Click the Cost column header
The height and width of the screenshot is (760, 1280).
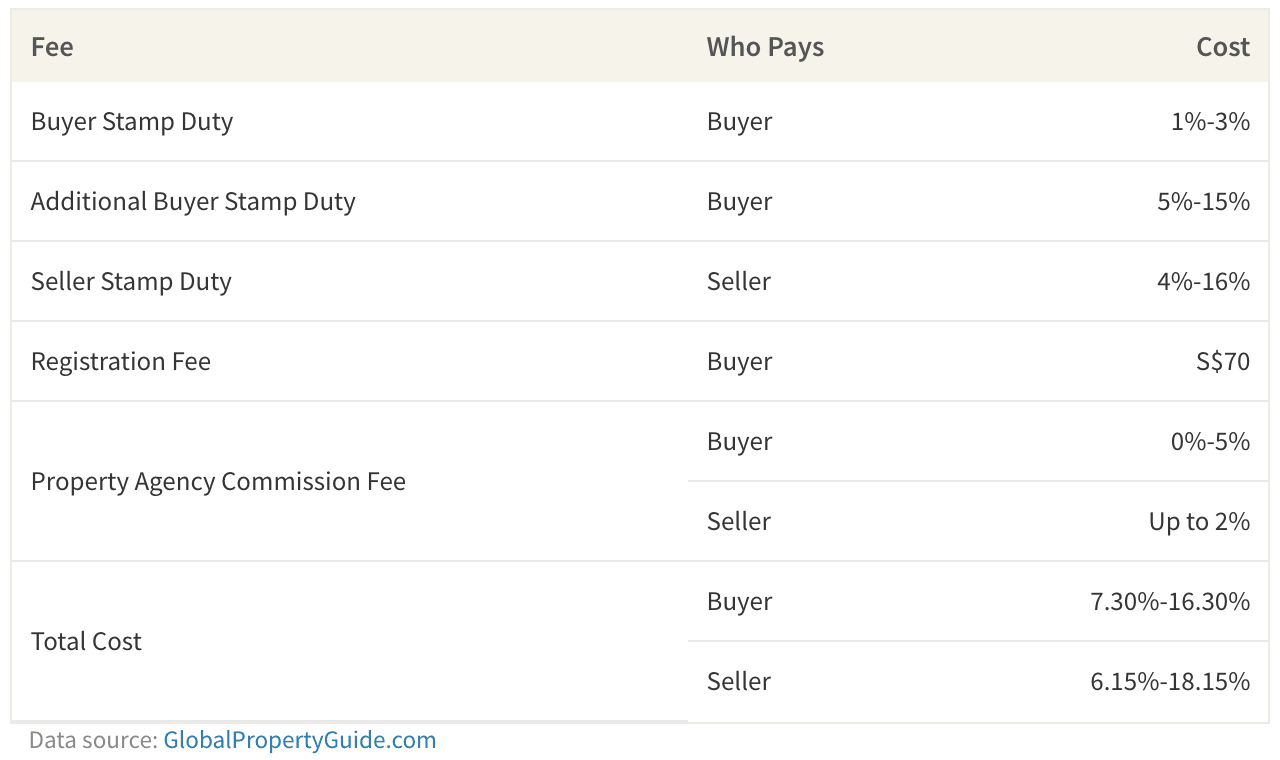point(1223,47)
